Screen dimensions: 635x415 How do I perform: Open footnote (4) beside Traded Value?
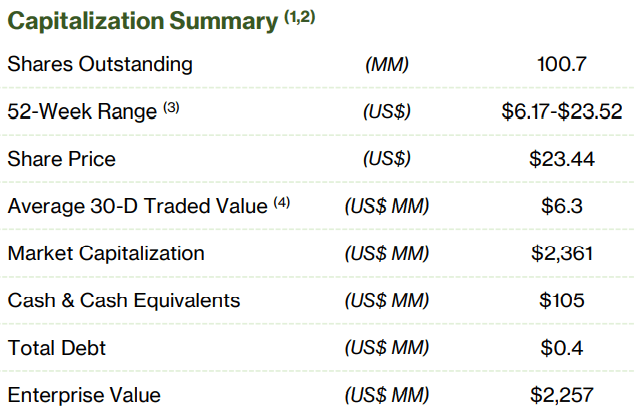coord(282,203)
